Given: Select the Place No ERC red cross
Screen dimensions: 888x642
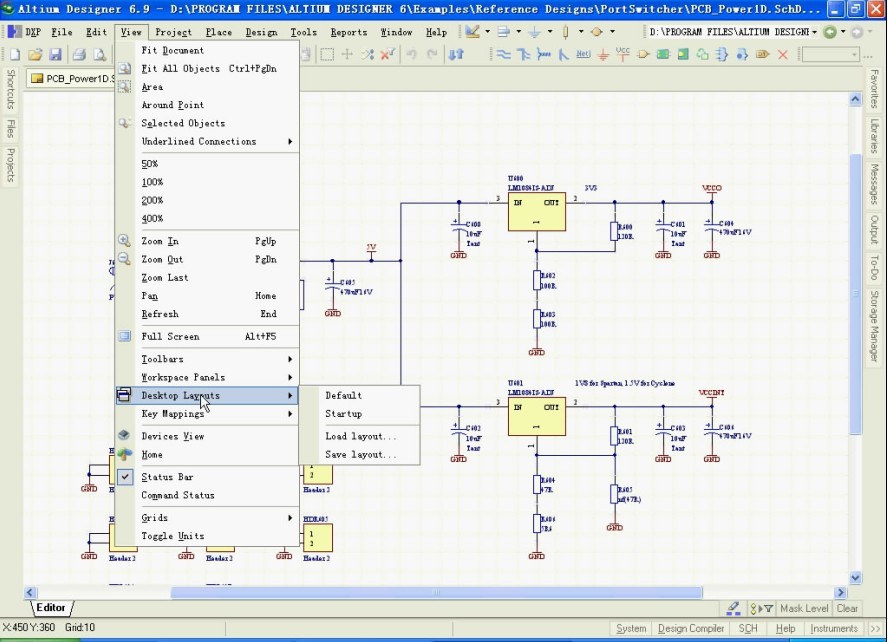Looking at the screenshot, I should 783,54.
